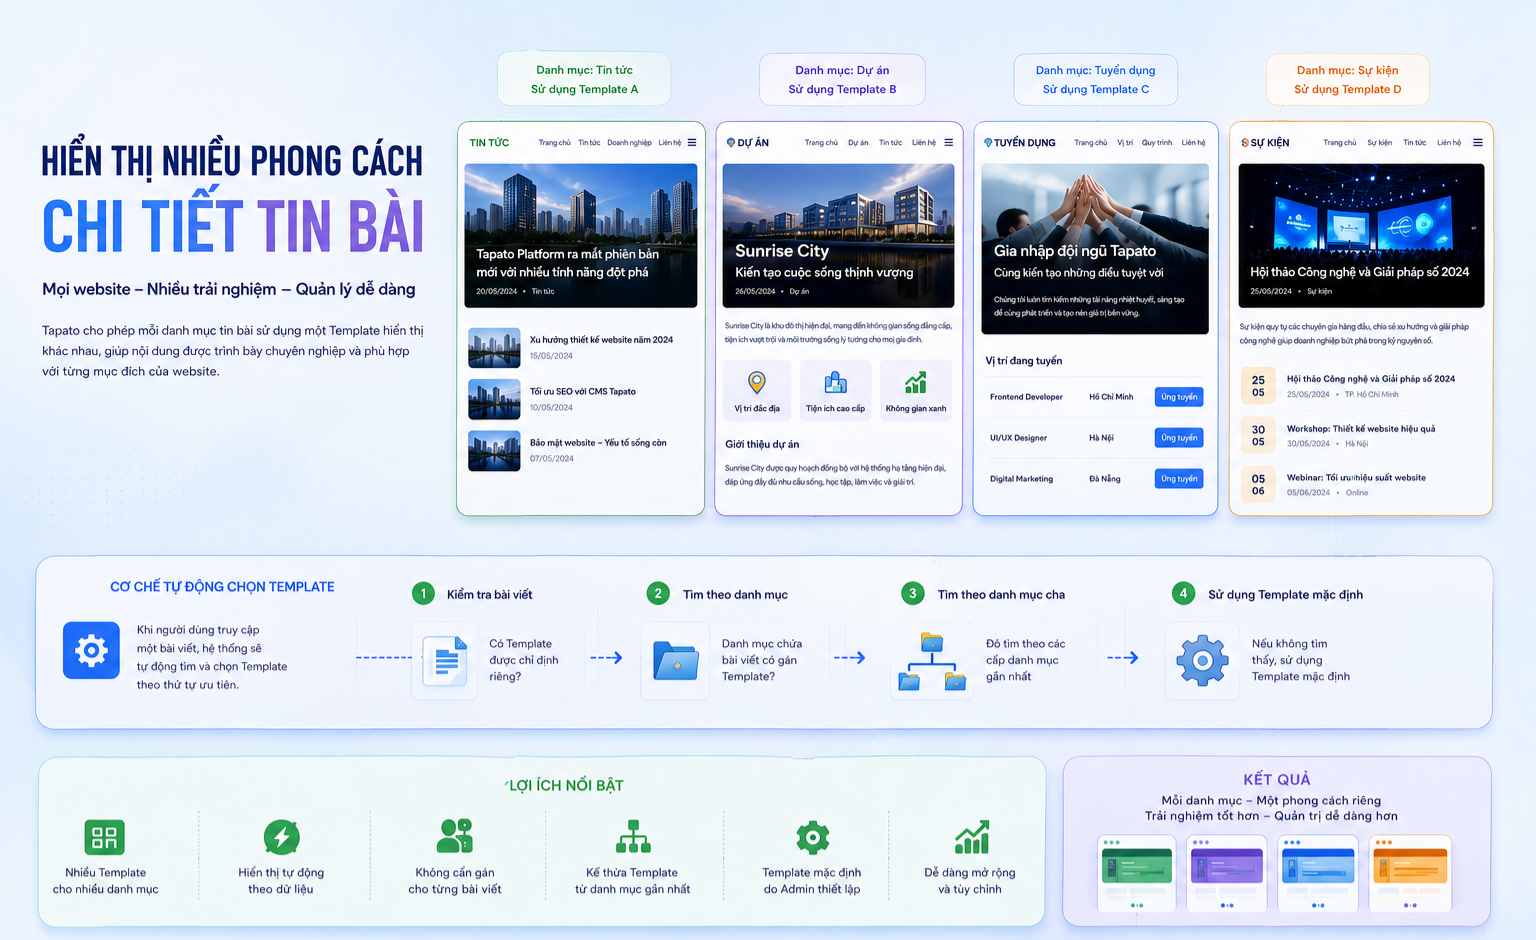Click the Nhiều Template grid icon
The height and width of the screenshot is (940, 1536).
(x=105, y=837)
